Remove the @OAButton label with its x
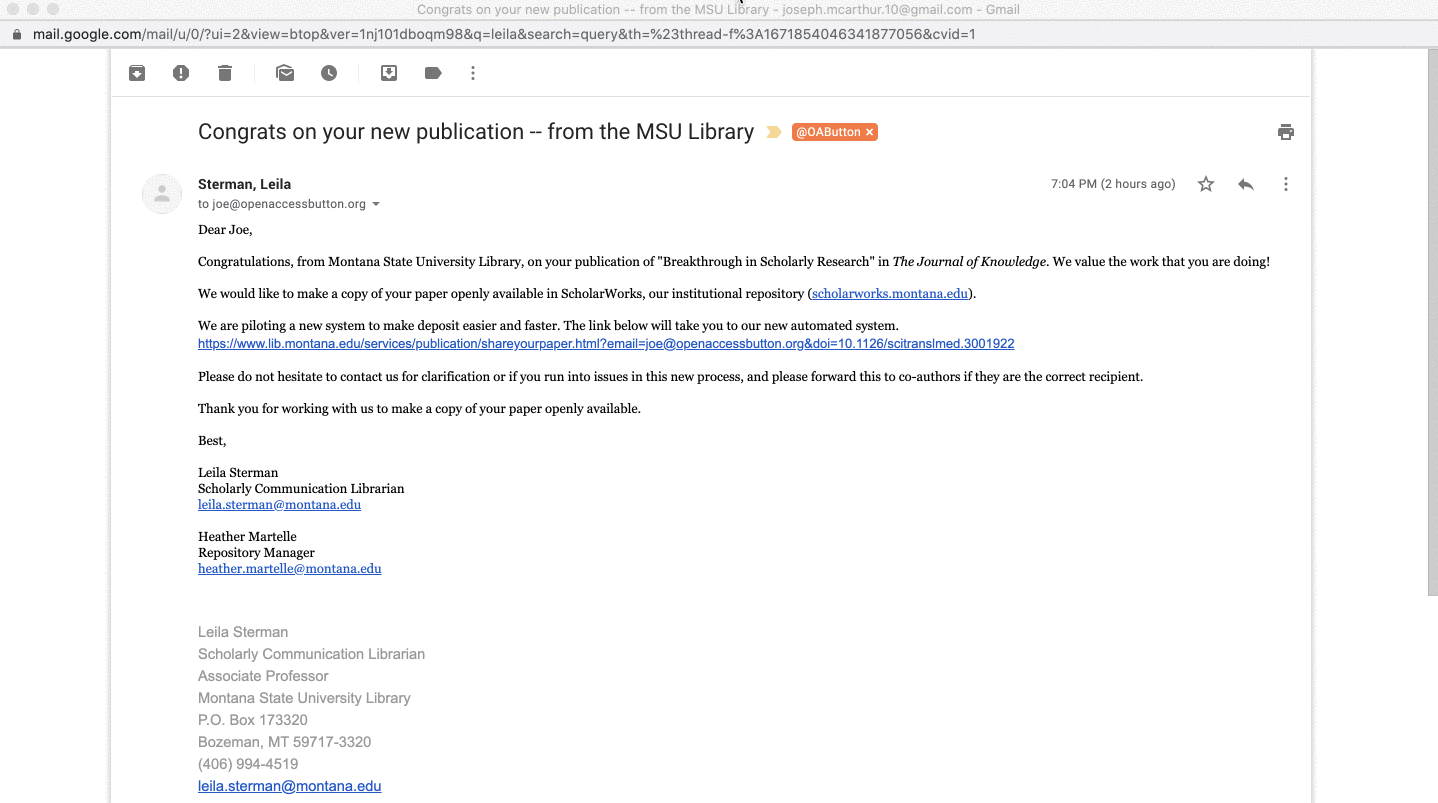1438x803 pixels. click(870, 132)
